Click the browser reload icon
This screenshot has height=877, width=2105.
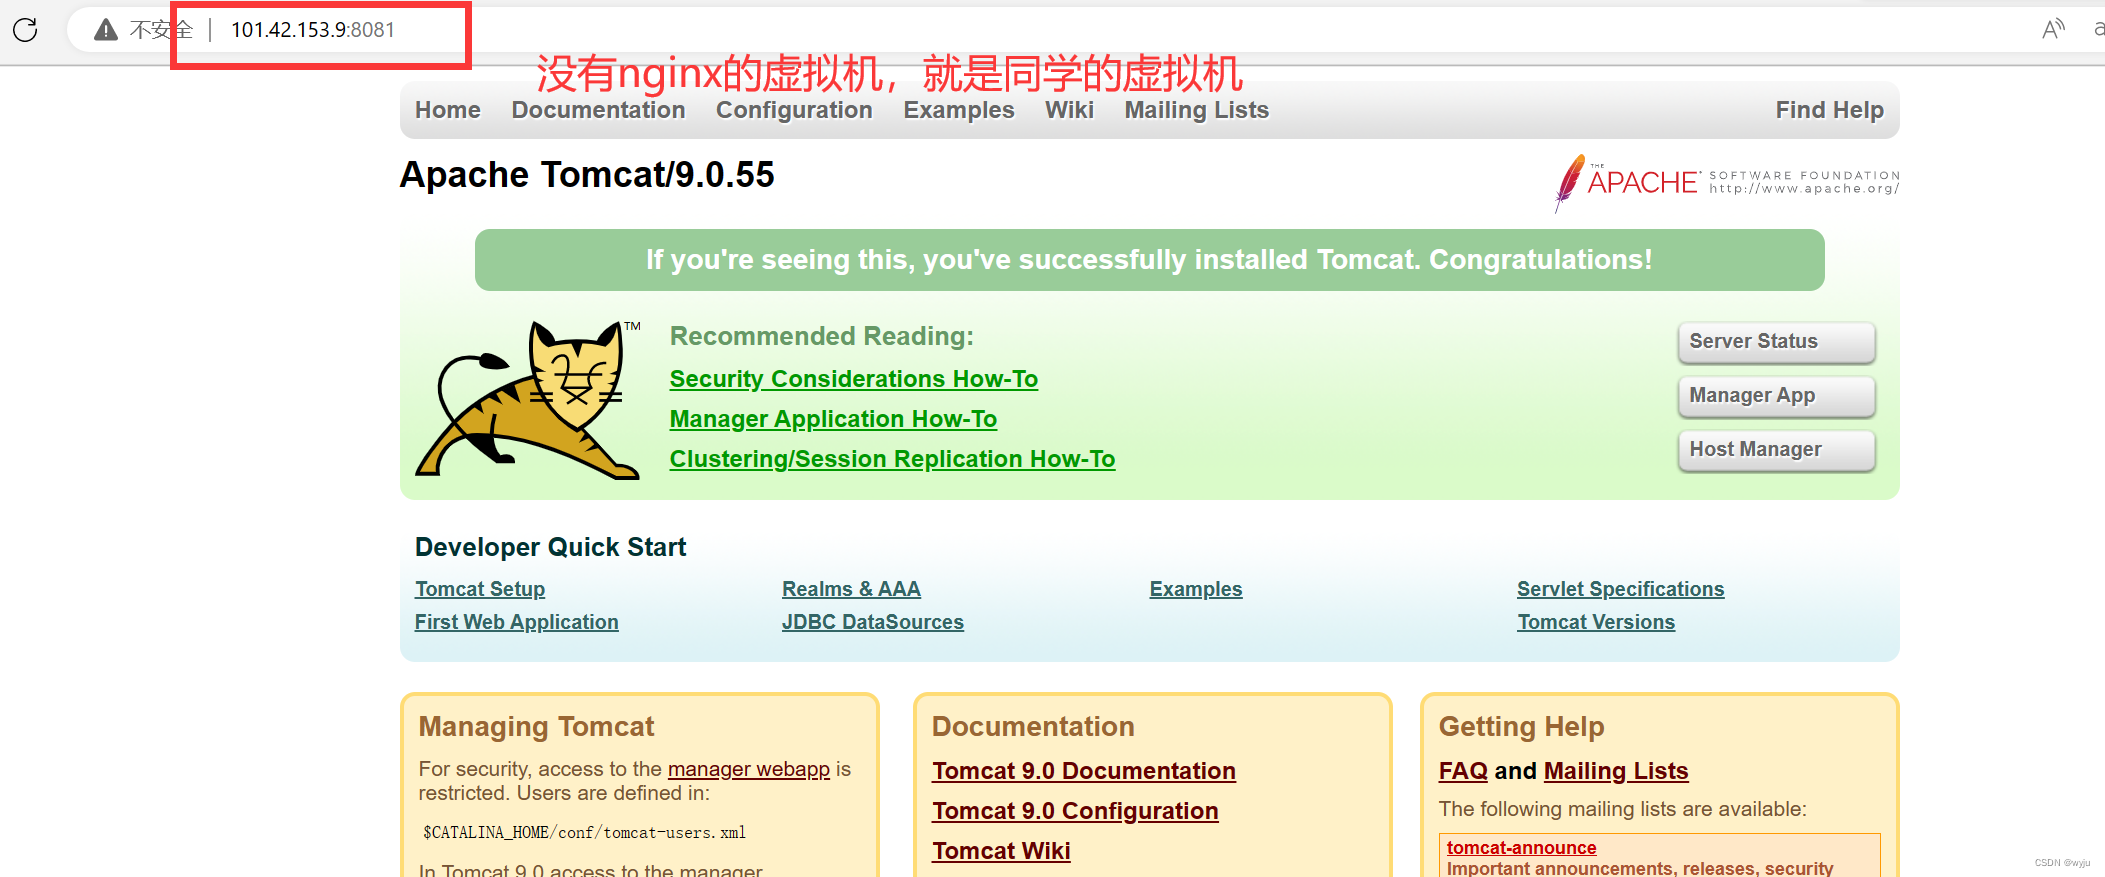point(25,30)
